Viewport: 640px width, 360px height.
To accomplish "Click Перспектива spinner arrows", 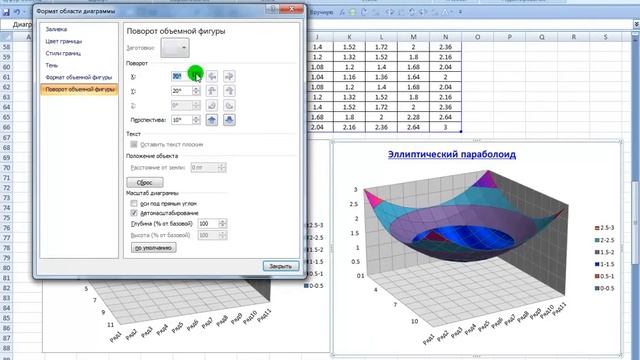I will pyautogui.click(x=196, y=120).
